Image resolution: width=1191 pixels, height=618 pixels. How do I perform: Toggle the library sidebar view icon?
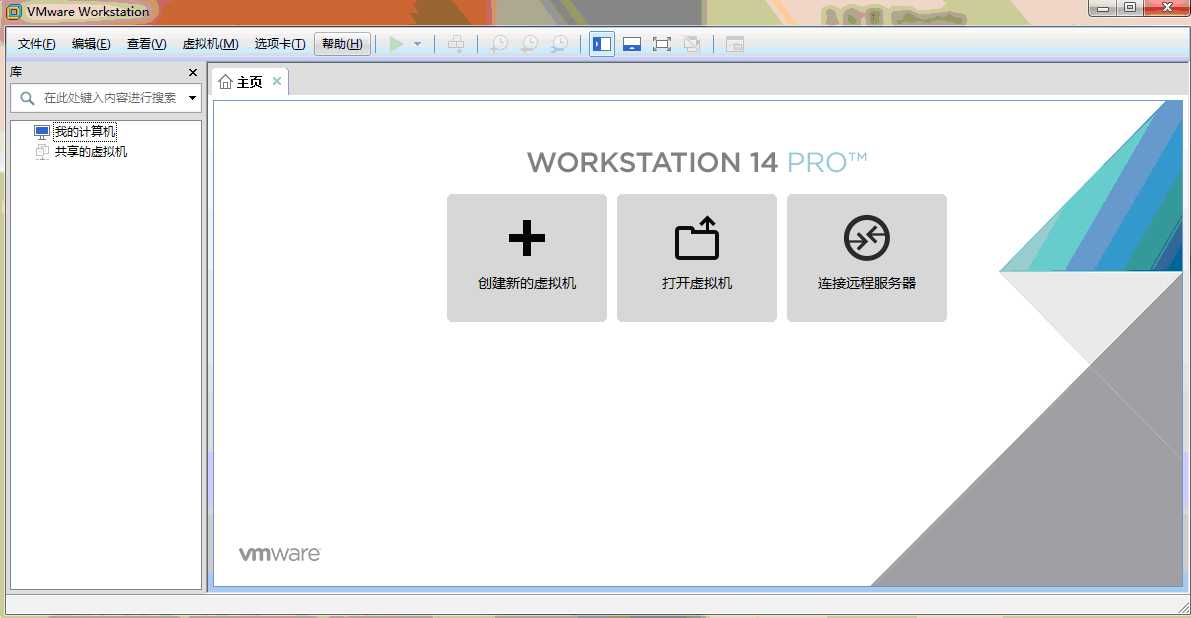(602, 44)
